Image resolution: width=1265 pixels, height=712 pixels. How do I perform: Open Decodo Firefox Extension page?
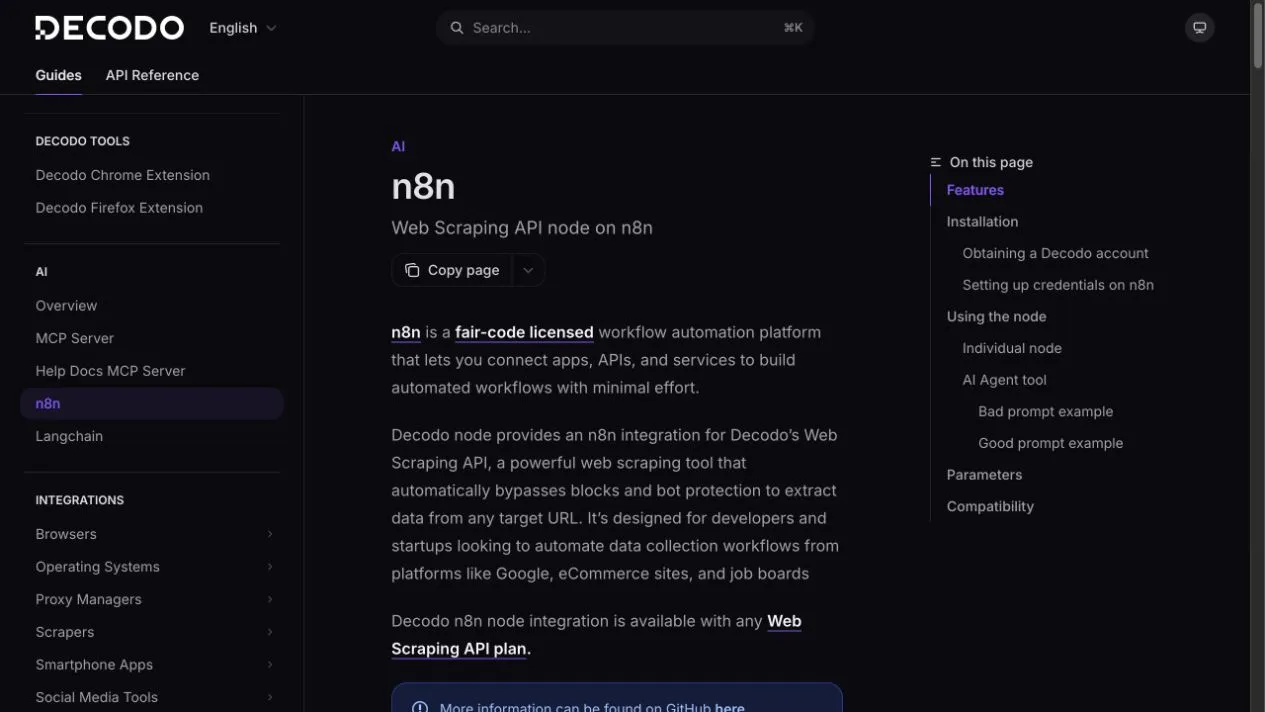point(119,208)
